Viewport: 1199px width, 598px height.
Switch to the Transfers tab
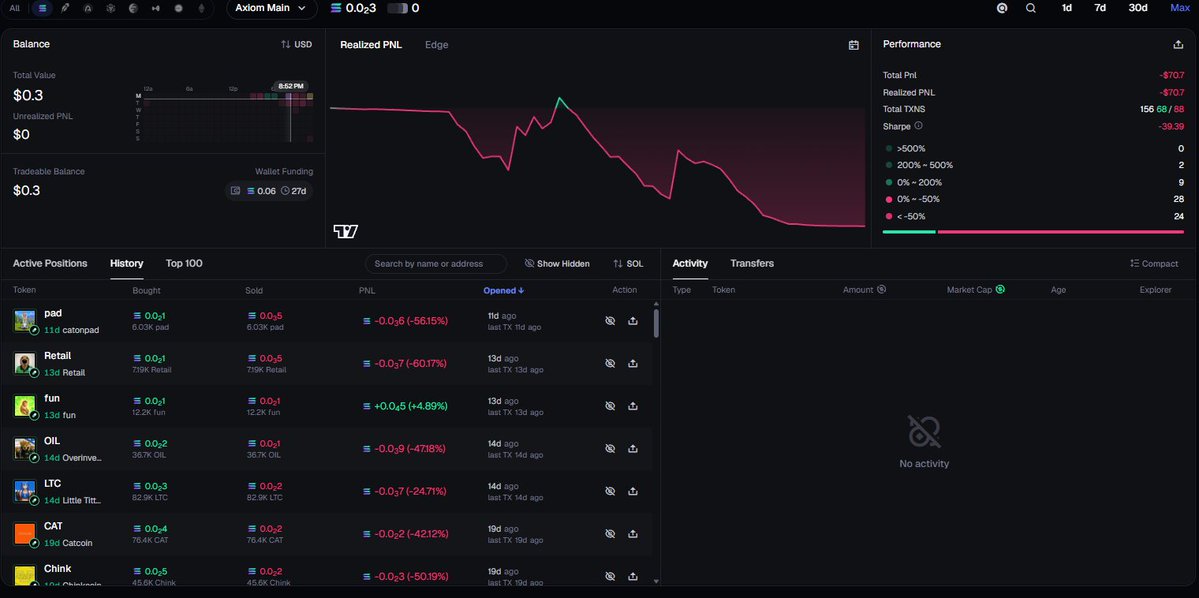click(752, 263)
